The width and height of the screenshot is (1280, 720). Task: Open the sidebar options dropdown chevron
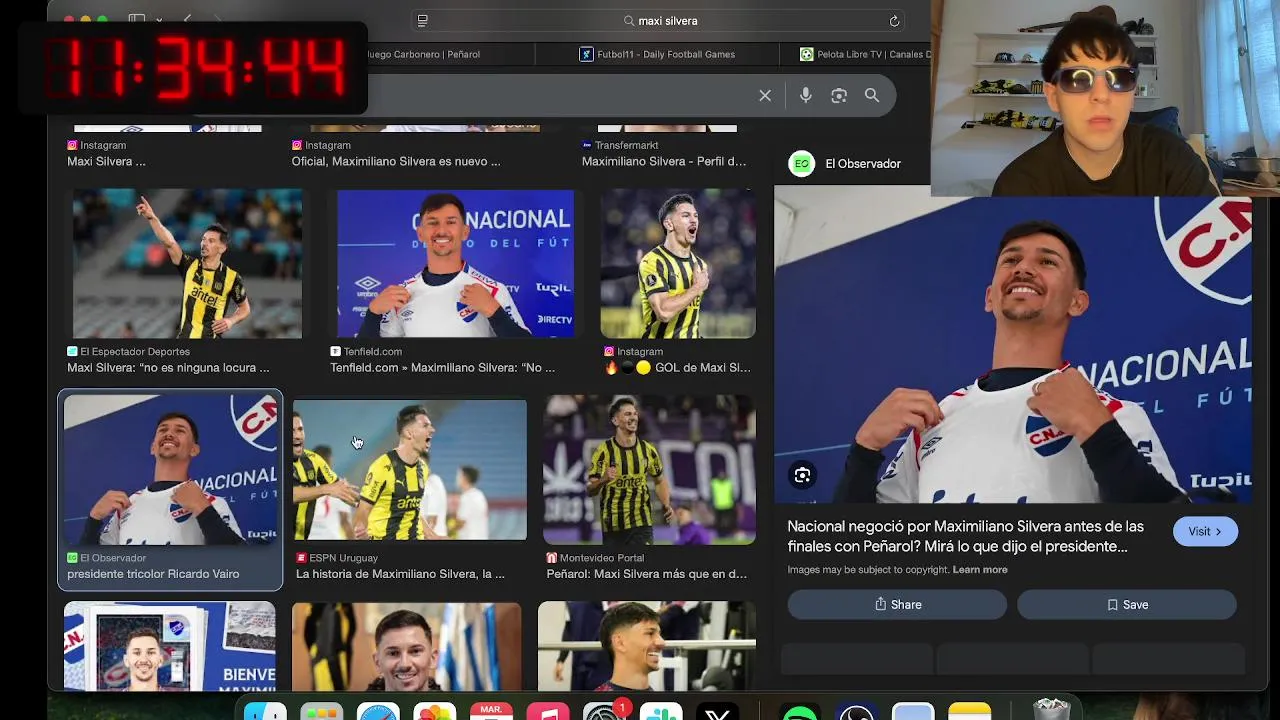click(159, 20)
